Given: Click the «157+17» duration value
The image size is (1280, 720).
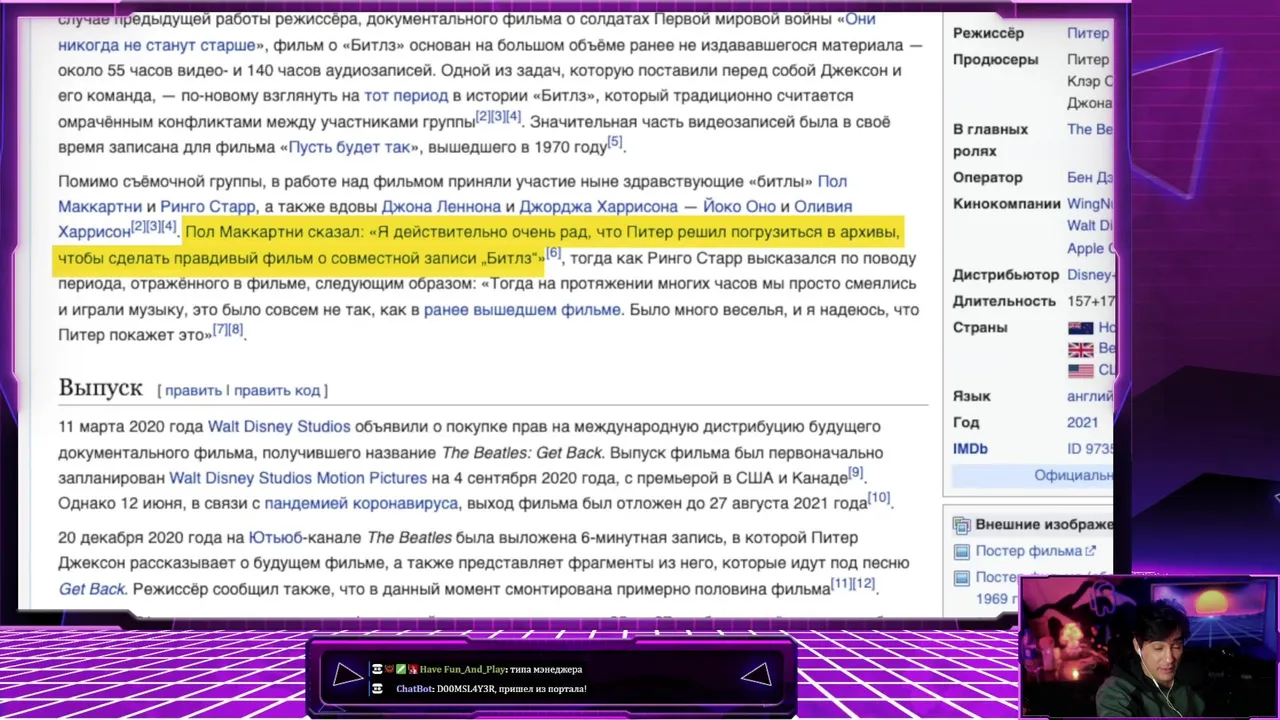Looking at the screenshot, I should (1090, 301).
